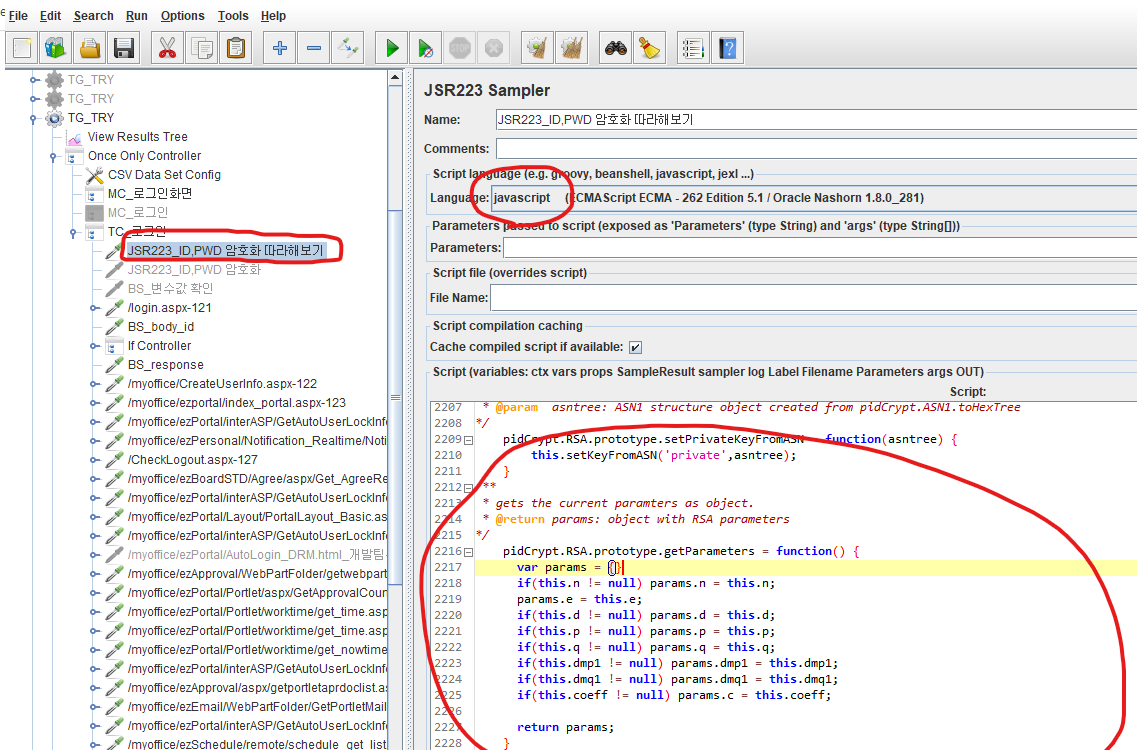Image resolution: width=1137 pixels, height=750 pixels.
Task: Select BS_변수값 확인 tree item
Action: (170, 289)
